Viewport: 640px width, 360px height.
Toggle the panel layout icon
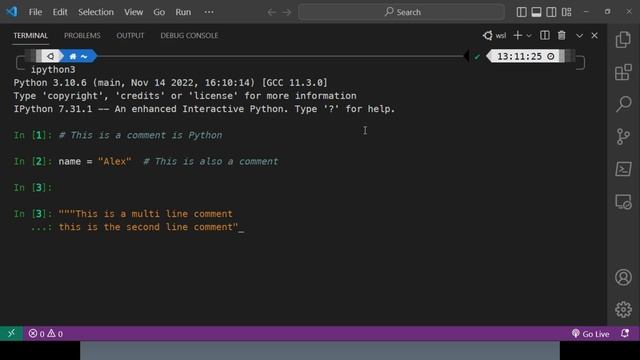536,12
